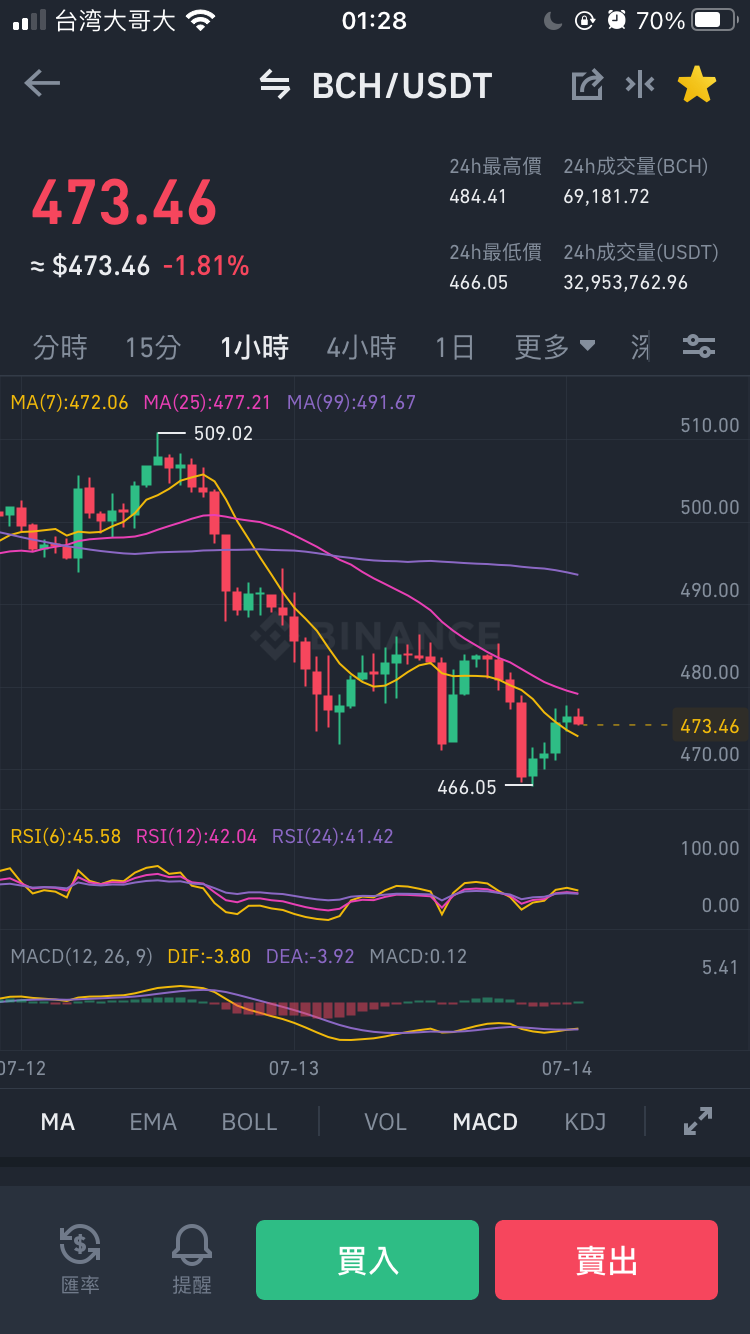Select the 15分 interval tab

153,347
